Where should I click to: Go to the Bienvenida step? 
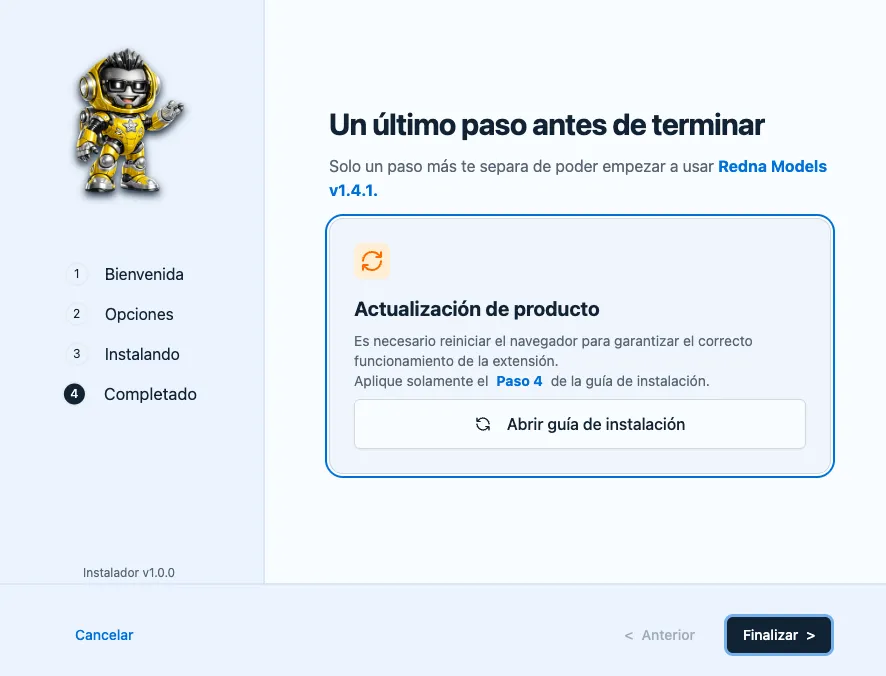[144, 274]
